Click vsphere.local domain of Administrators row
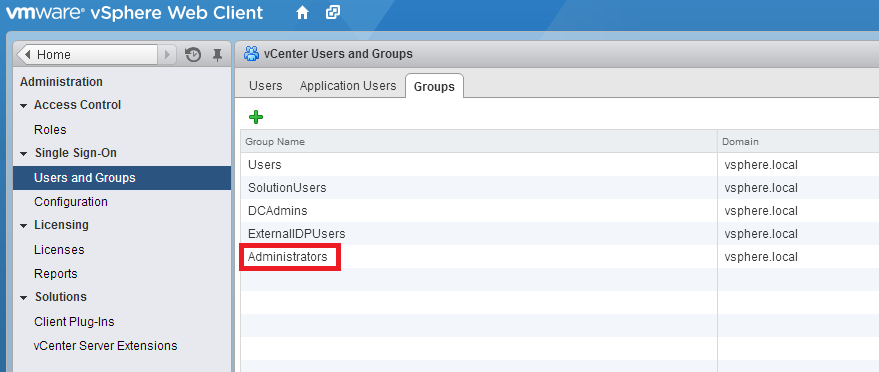This screenshot has height=372, width=879. (x=761, y=257)
